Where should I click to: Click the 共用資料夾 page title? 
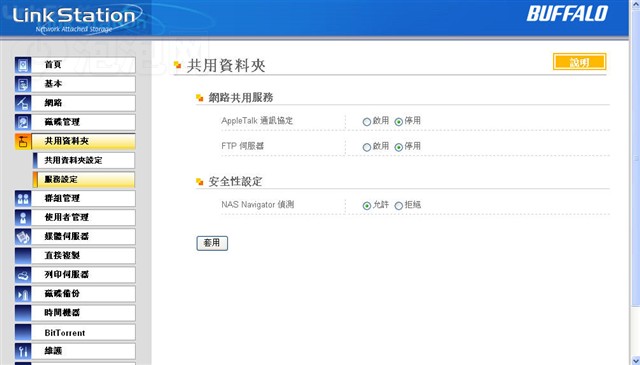click(226, 66)
